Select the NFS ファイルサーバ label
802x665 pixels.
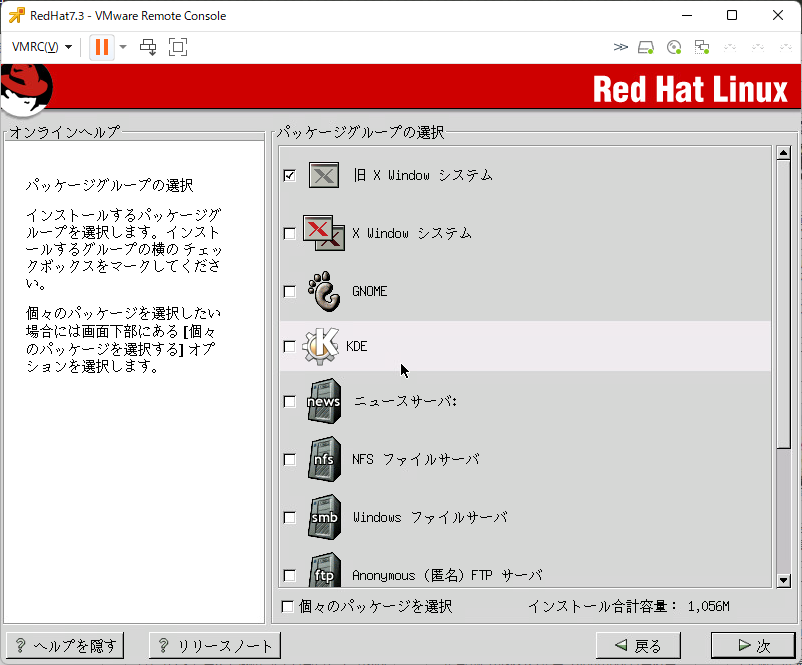pyautogui.click(x=415, y=459)
